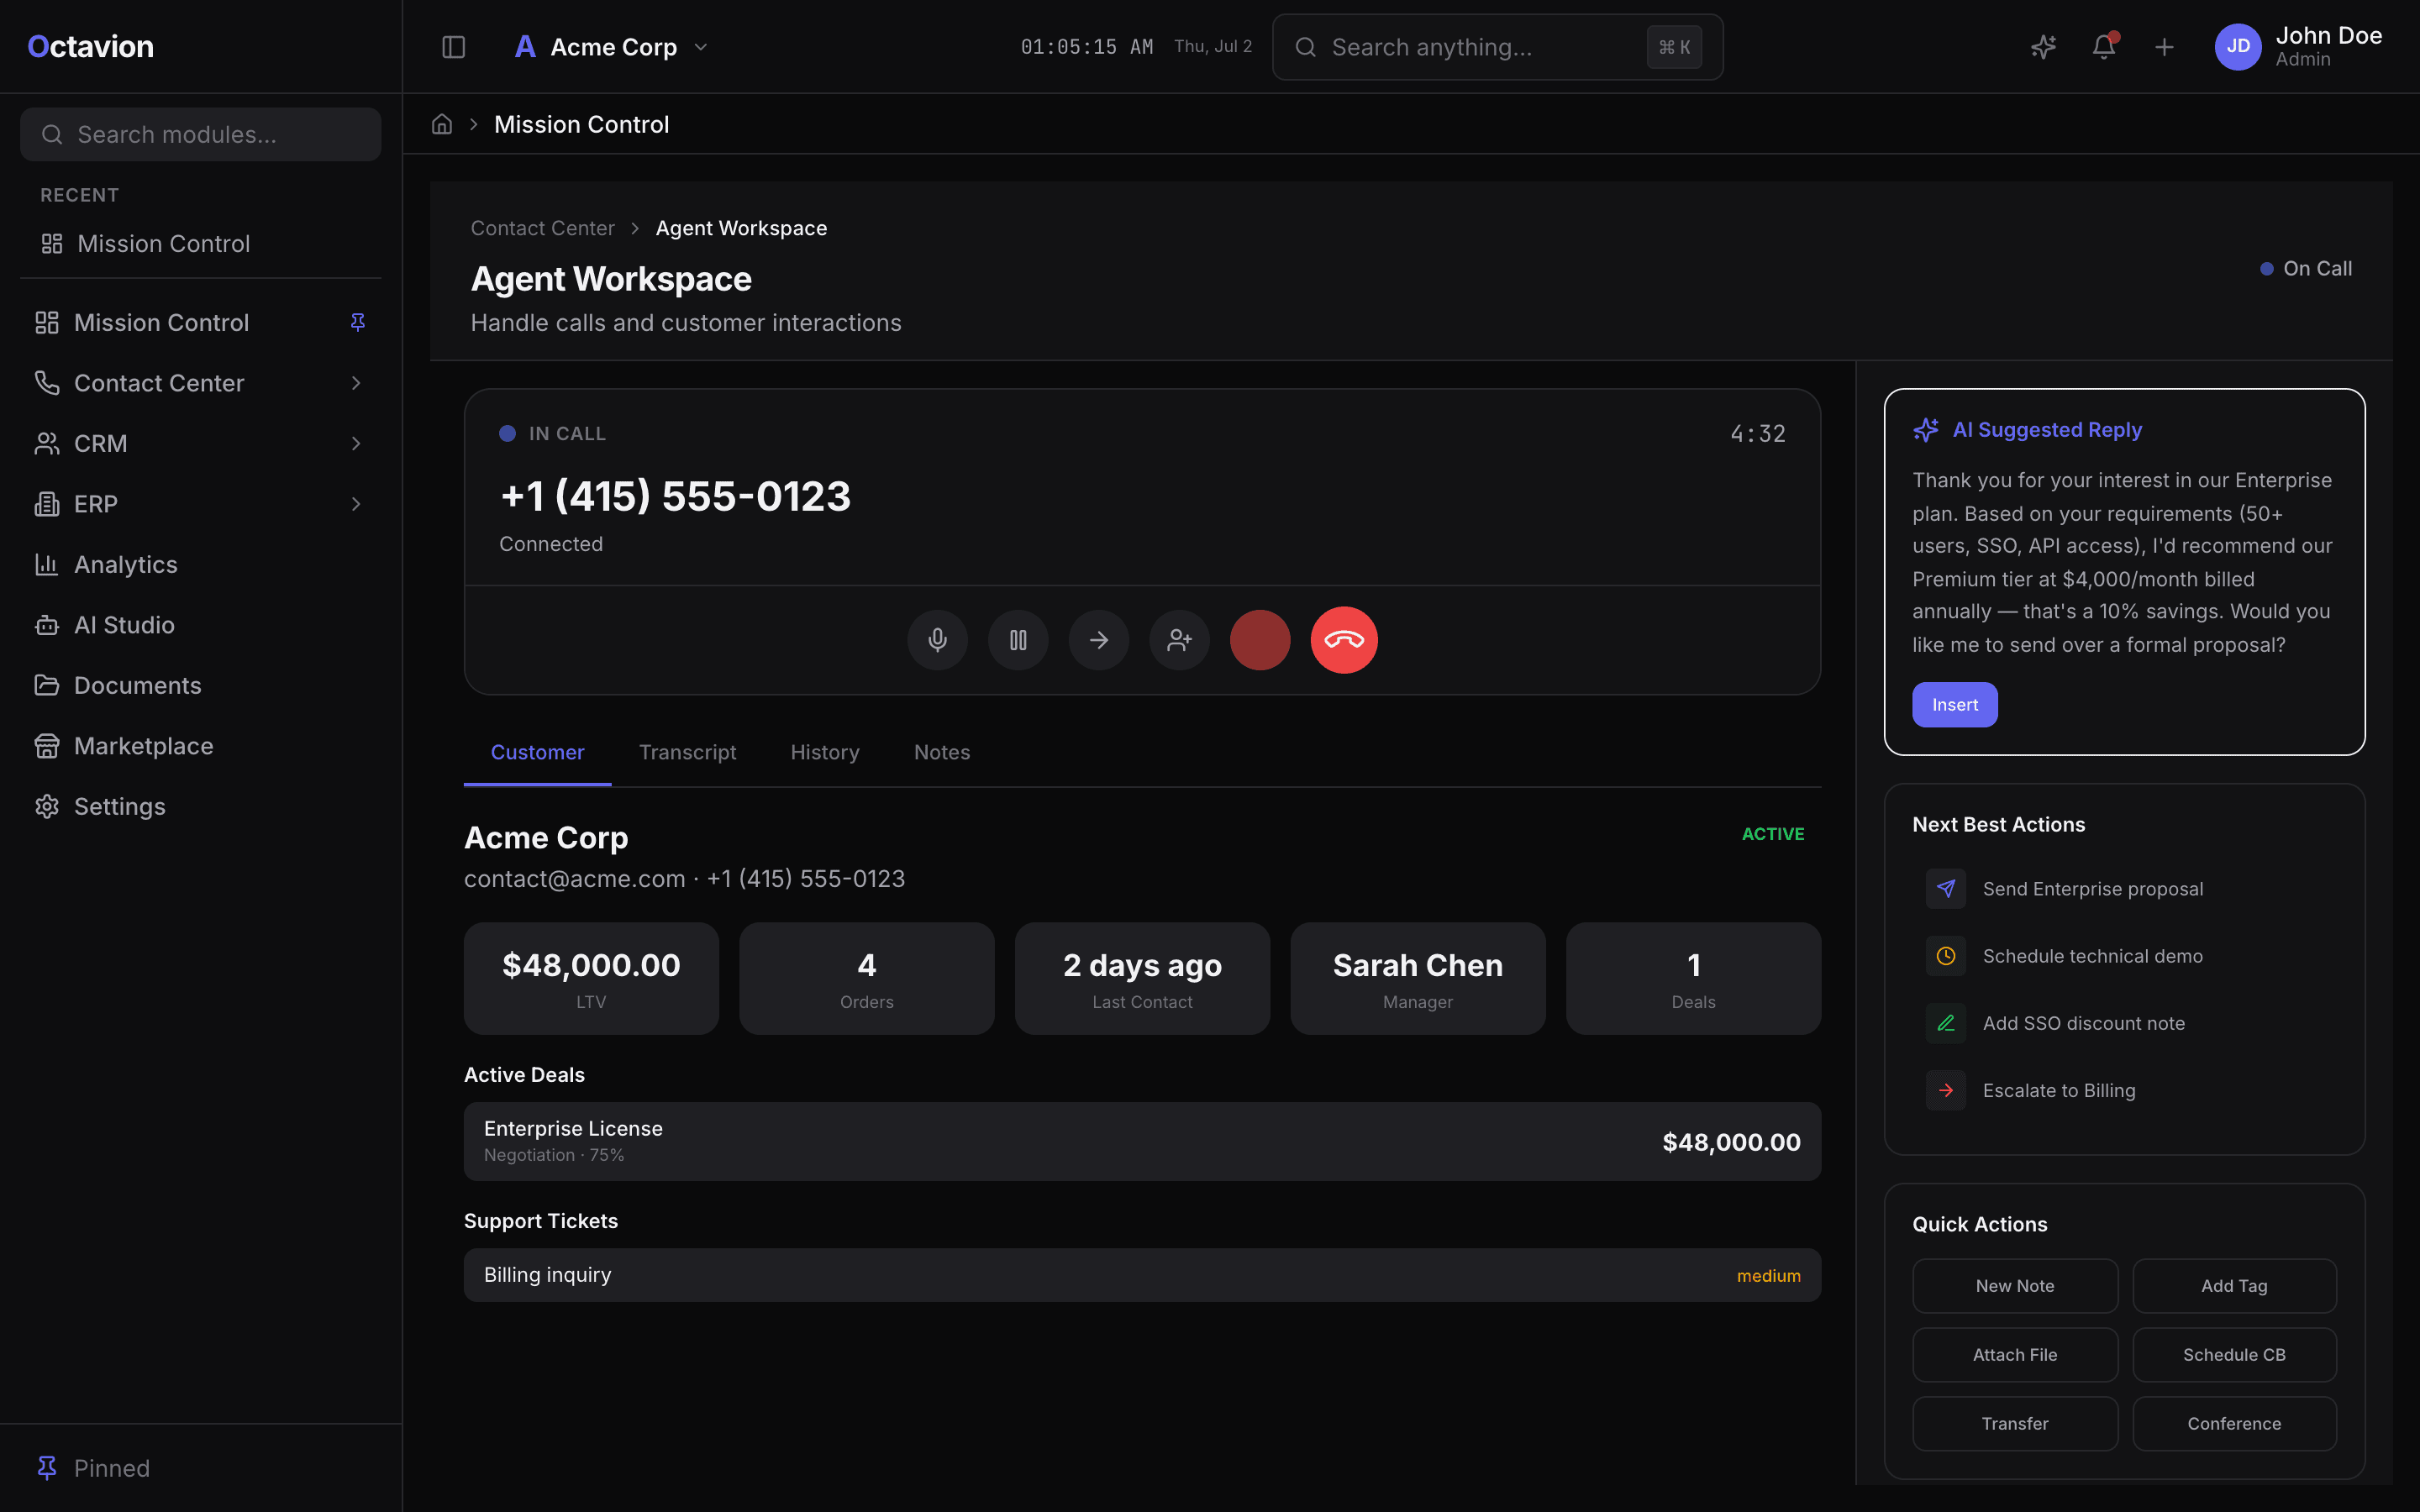Image resolution: width=2420 pixels, height=1512 pixels.
Task: Switch to the Transcript tab
Action: (x=687, y=752)
